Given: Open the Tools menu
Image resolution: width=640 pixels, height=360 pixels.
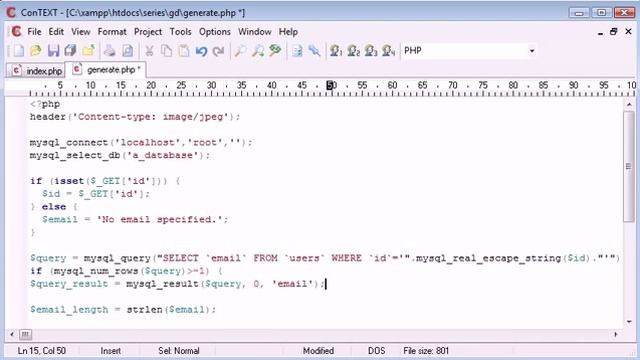Looking at the screenshot, I should pos(180,31).
